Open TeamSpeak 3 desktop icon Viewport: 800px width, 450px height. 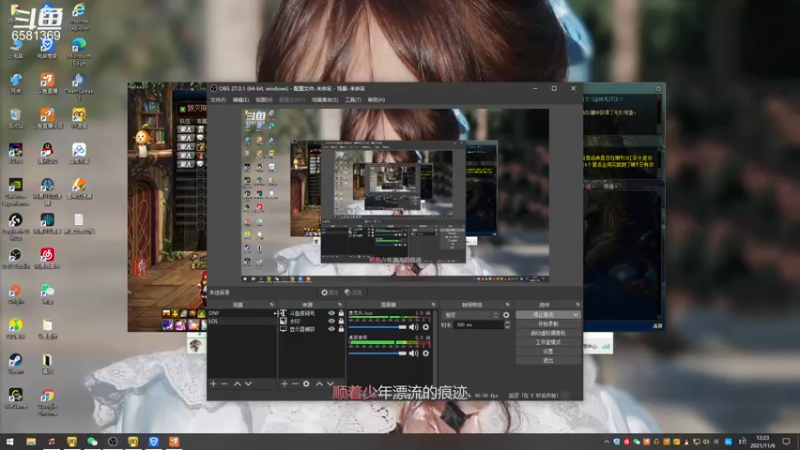coord(79,85)
